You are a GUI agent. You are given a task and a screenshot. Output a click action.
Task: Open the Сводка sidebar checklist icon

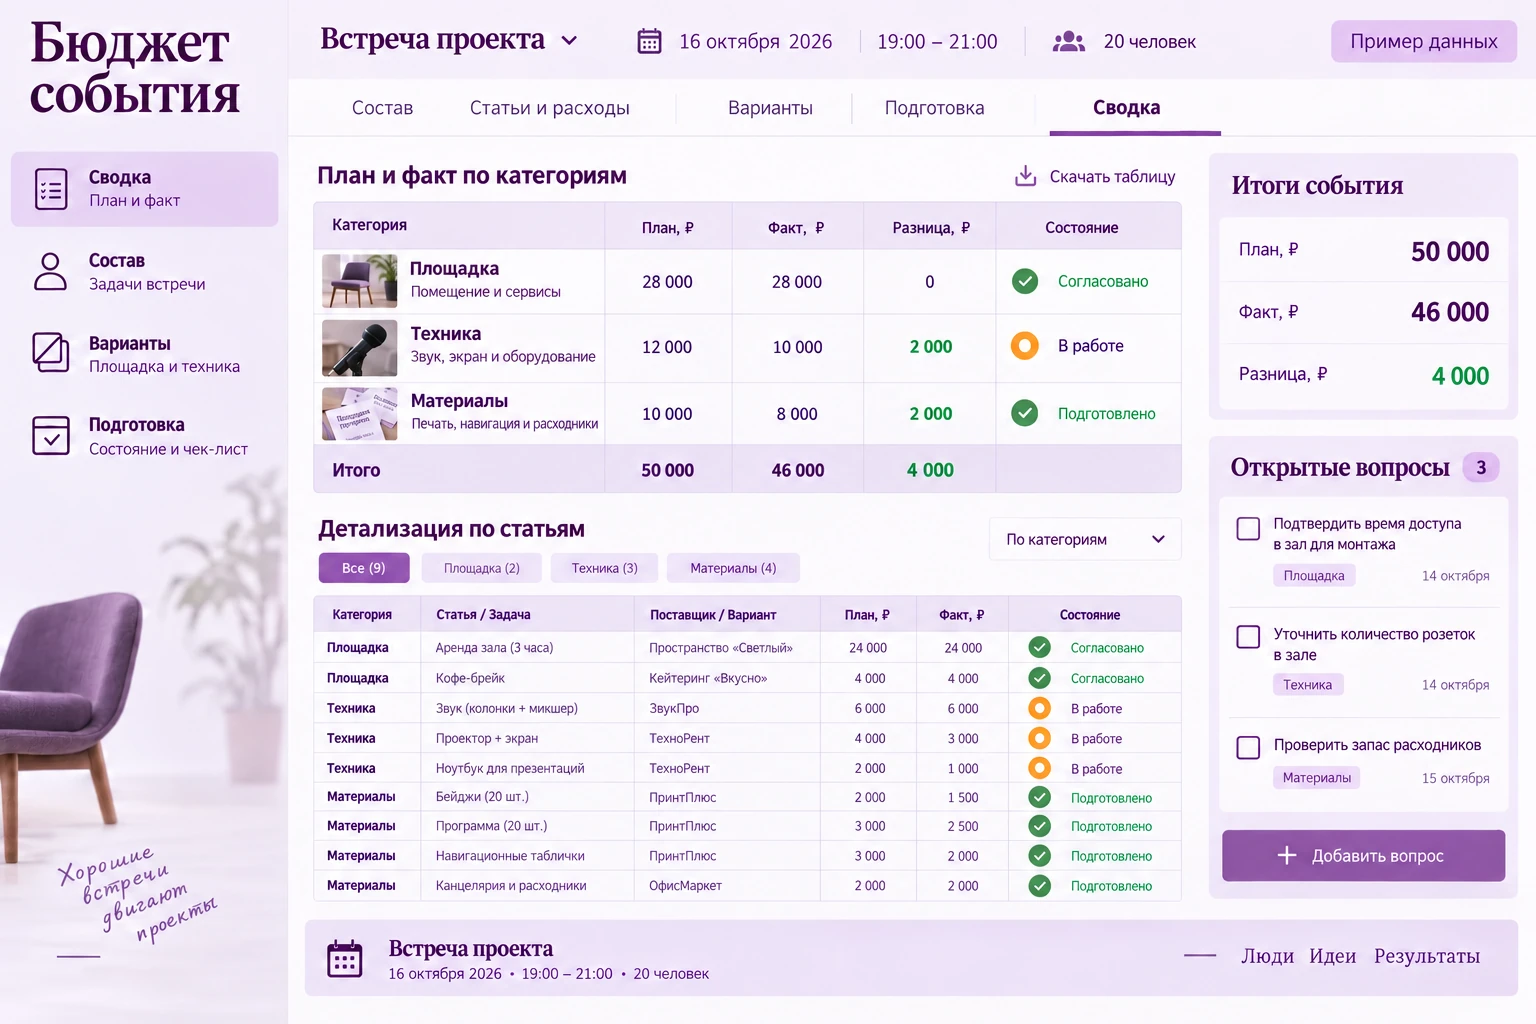(51, 189)
